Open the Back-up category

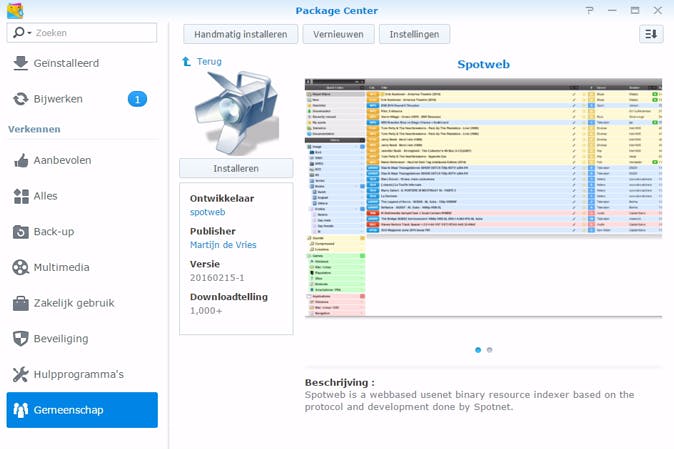click(82, 232)
